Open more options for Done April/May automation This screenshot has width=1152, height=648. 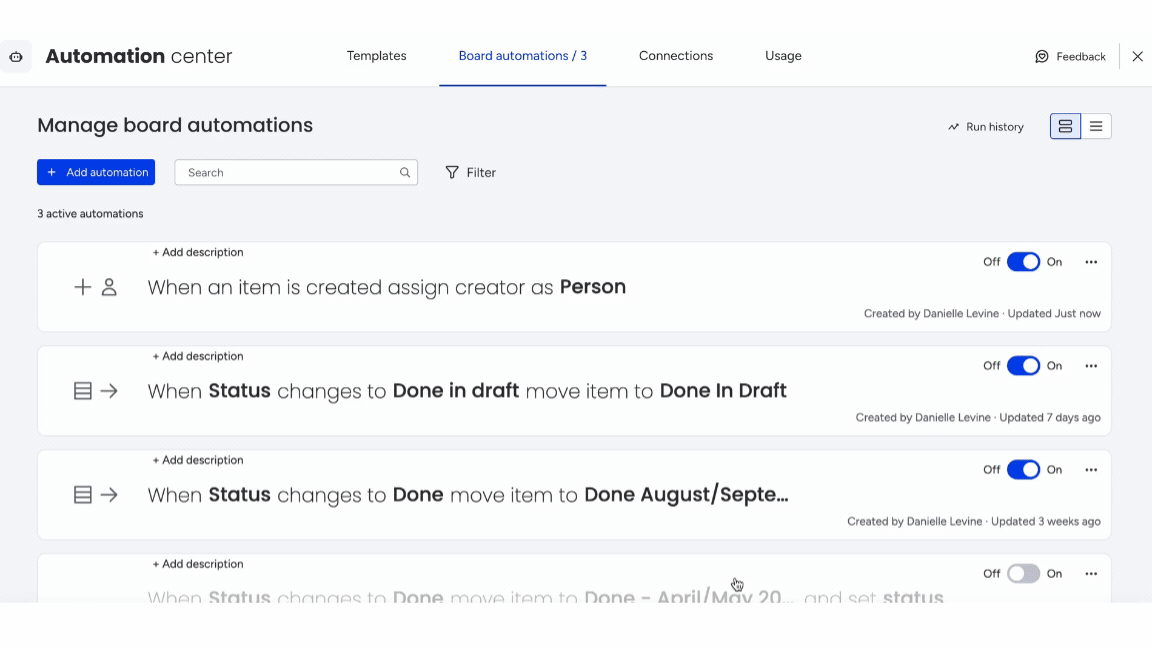point(1091,574)
